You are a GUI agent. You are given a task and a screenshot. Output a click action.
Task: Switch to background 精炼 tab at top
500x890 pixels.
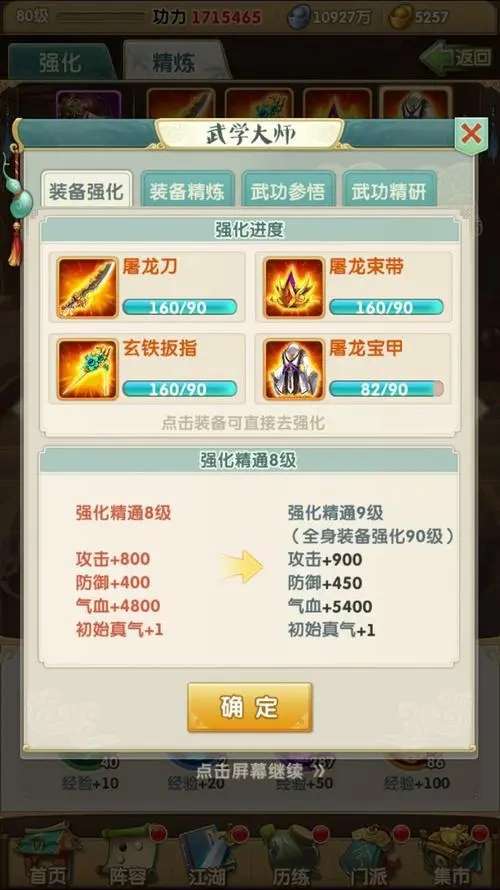[x=174, y=61]
